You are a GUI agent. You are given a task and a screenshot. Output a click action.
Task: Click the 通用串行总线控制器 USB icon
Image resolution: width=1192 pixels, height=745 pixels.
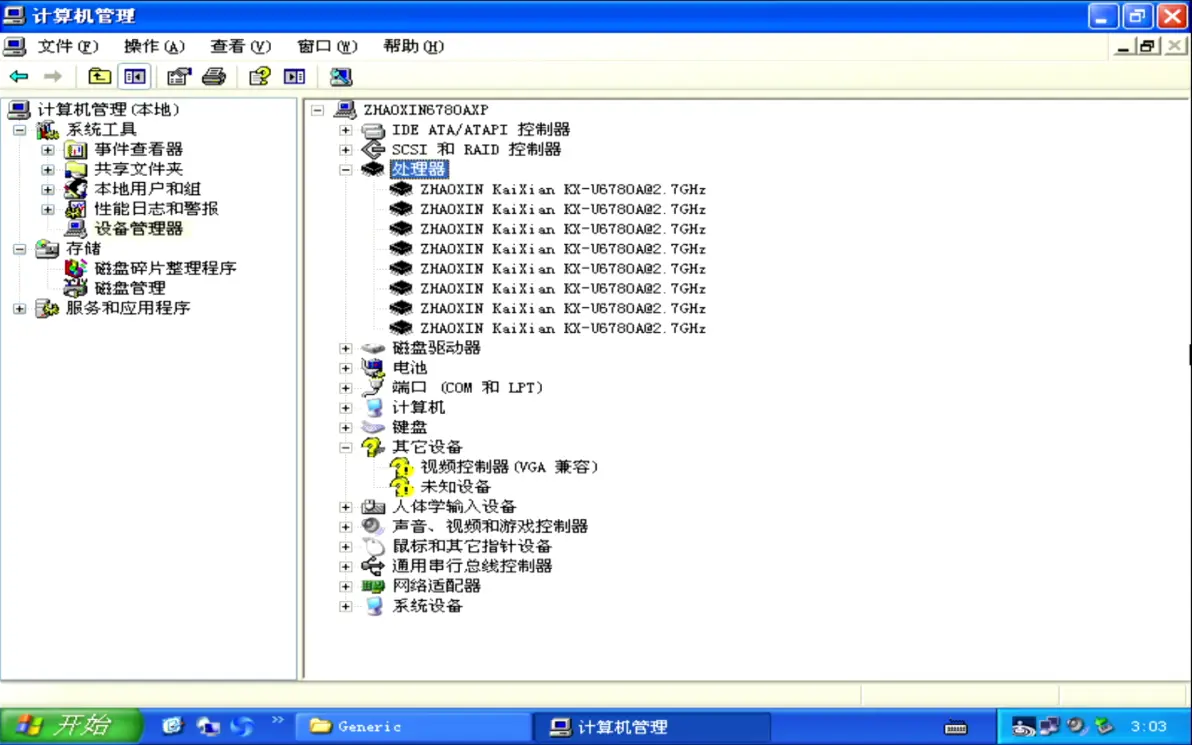pyautogui.click(x=372, y=566)
